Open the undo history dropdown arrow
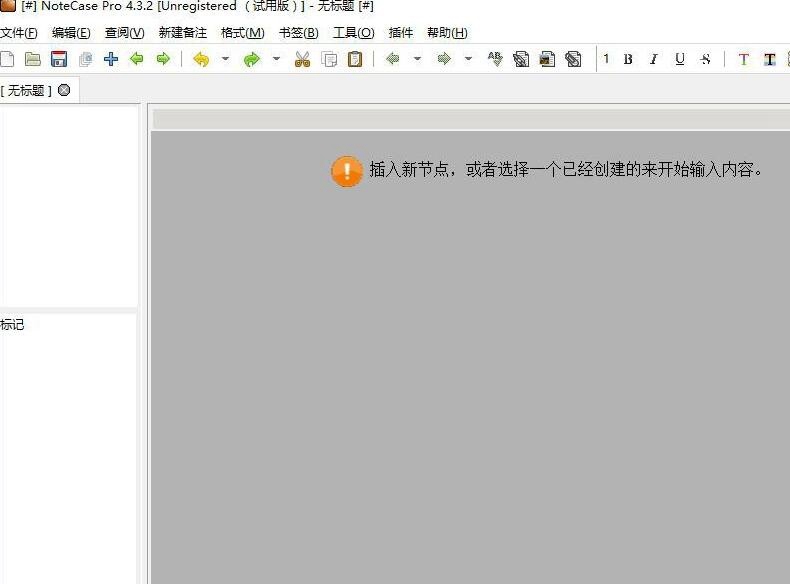The width and height of the screenshot is (790, 584). (225, 59)
